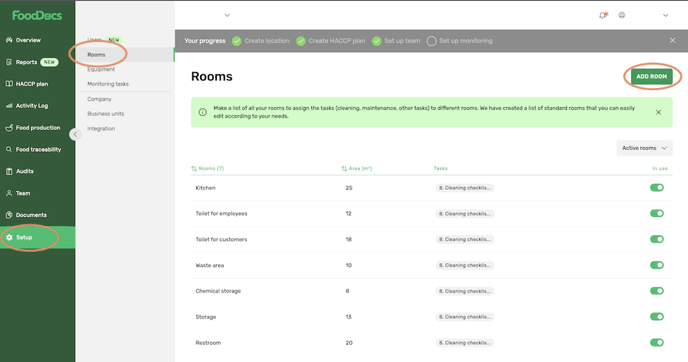The width and height of the screenshot is (688, 362).
Task: Click Kitchen area value 25
Action: [349, 188]
